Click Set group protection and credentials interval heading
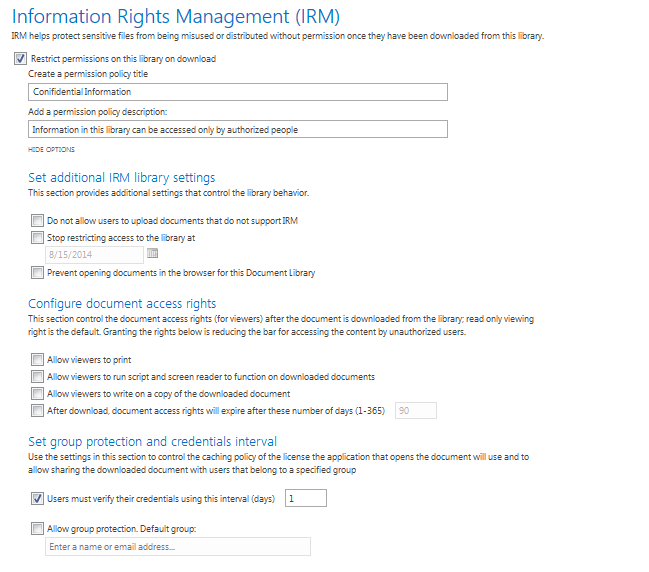Image resolution: width=649 pixels, height=572 pixels. (x=152, y=442)
